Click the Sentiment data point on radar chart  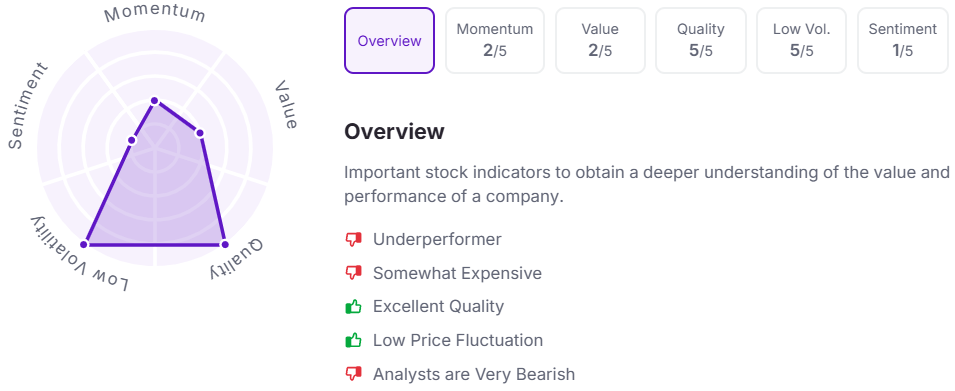pyautogui.click(x=132, y=141)
